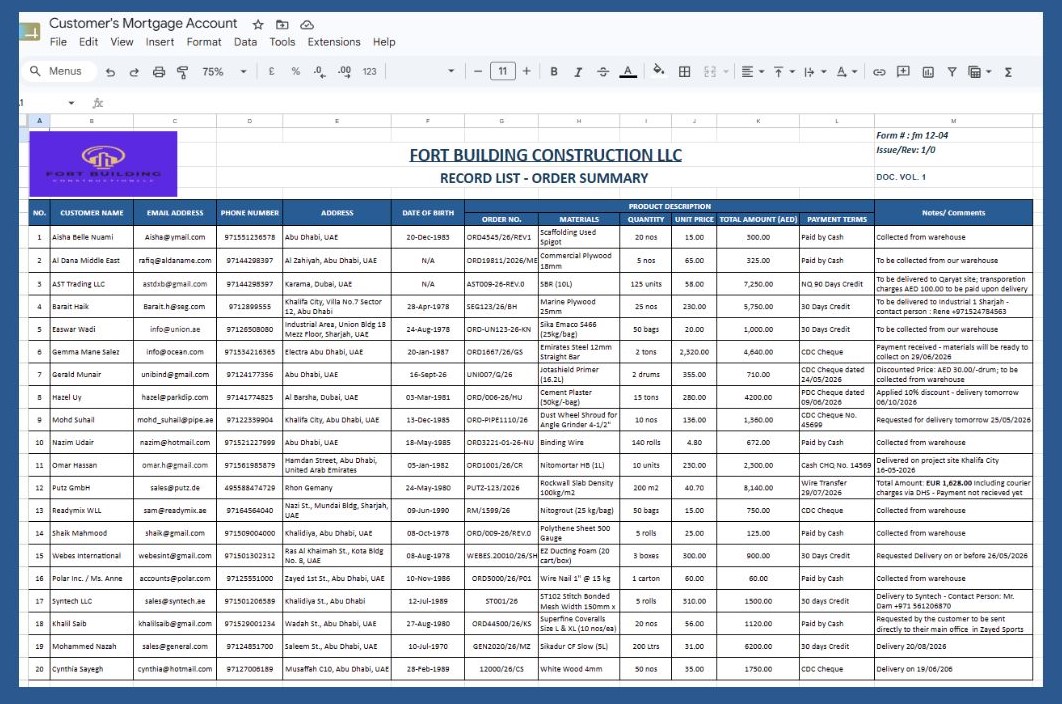The height and width of the screenshot is (704, 1062).
Task: Open the Help menu
Action: pos(384,42)
